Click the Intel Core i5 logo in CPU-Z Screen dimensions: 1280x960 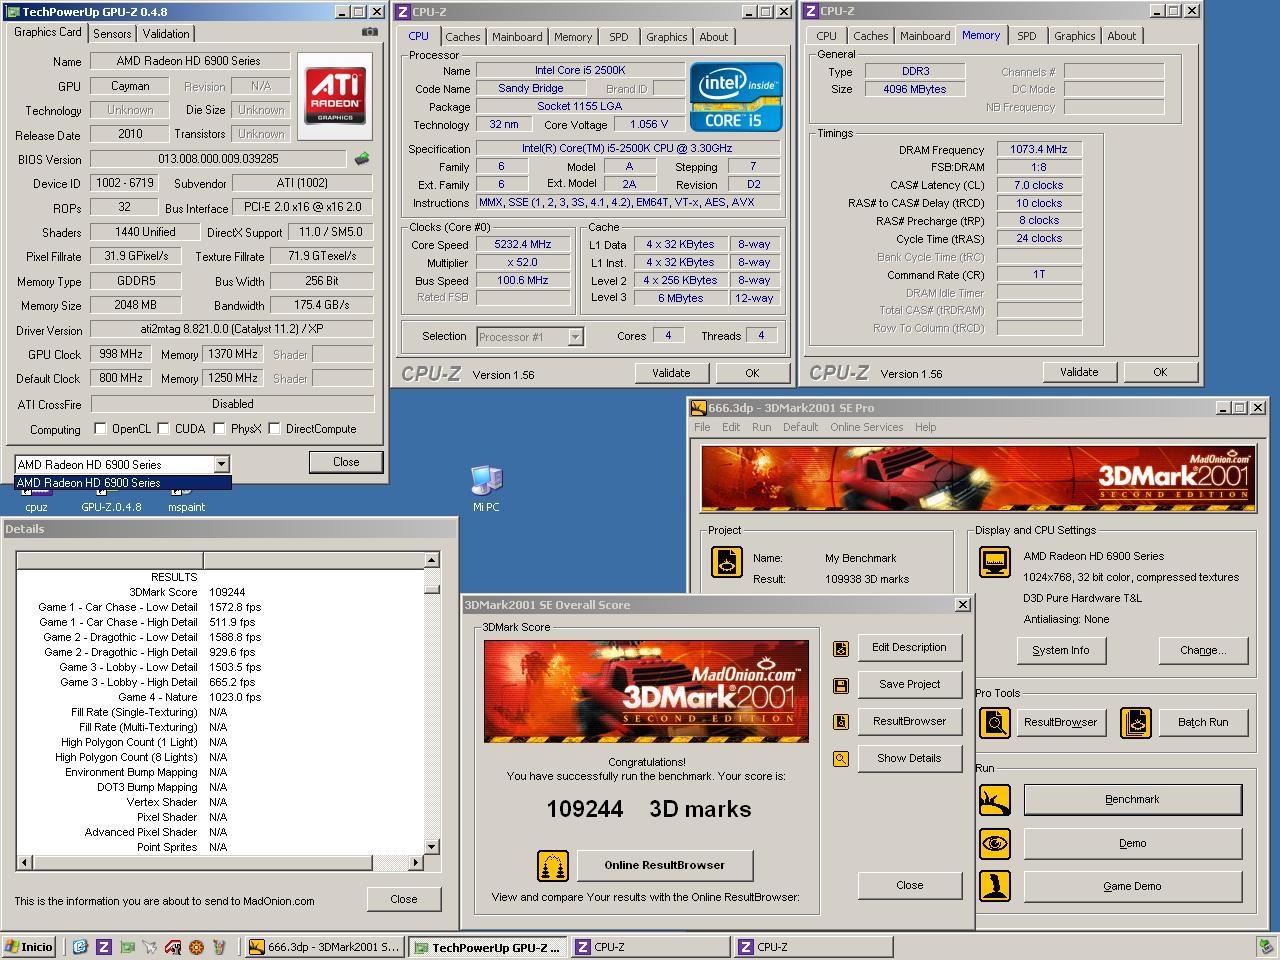tap(736, 97)
